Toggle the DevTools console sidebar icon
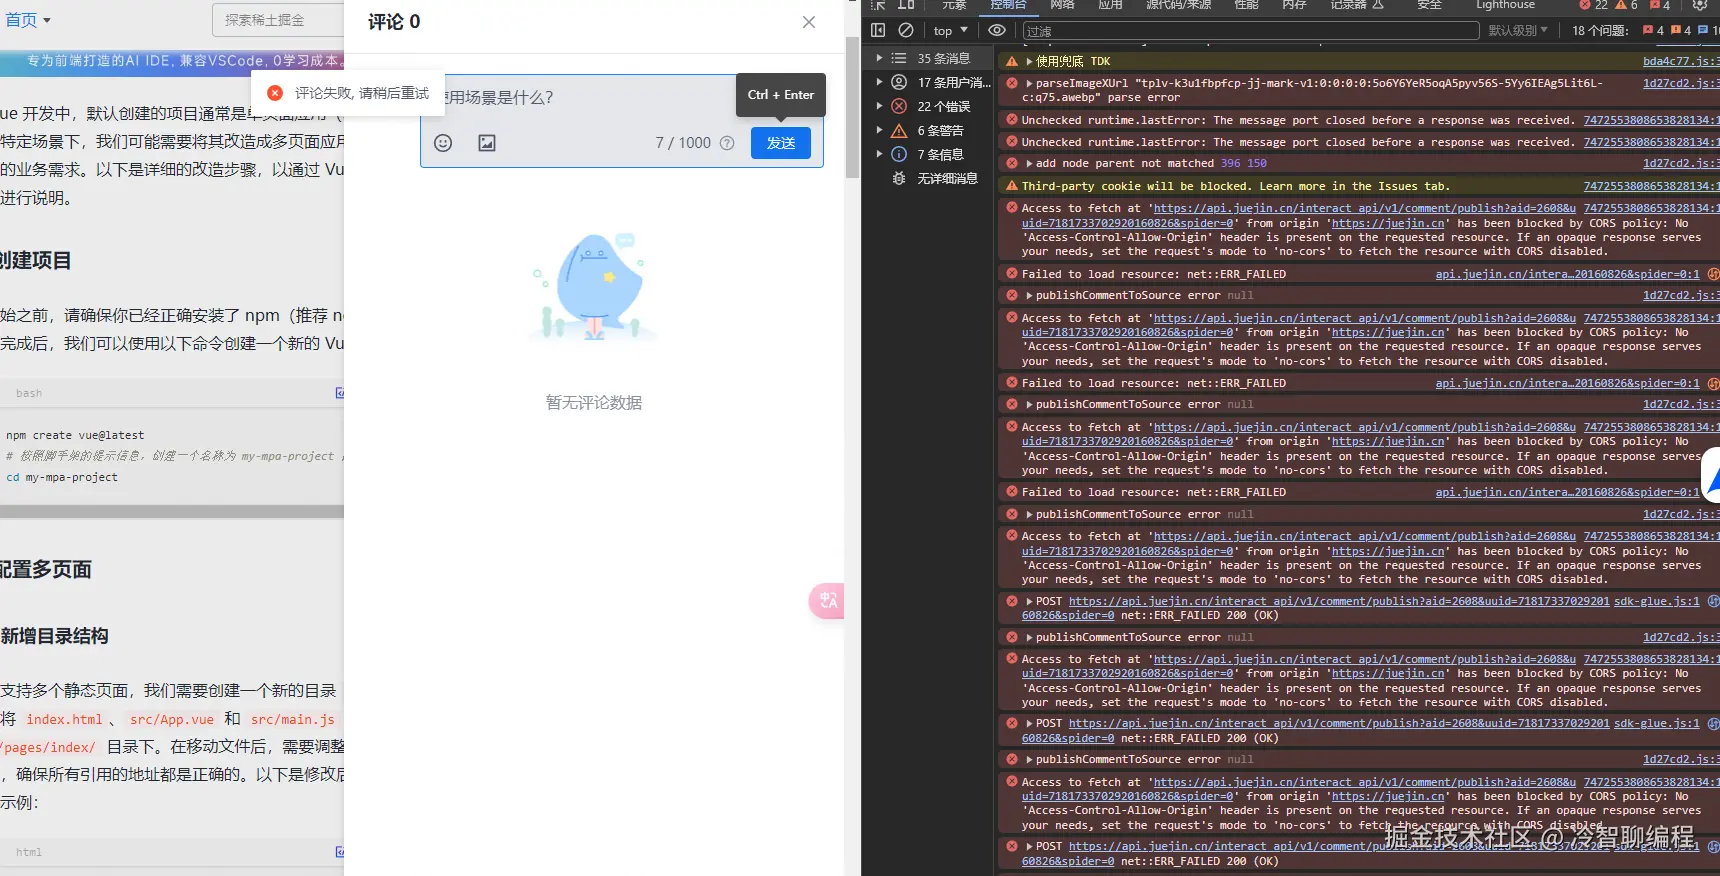This screenshot has height=876, width=1720. [878, 30]
